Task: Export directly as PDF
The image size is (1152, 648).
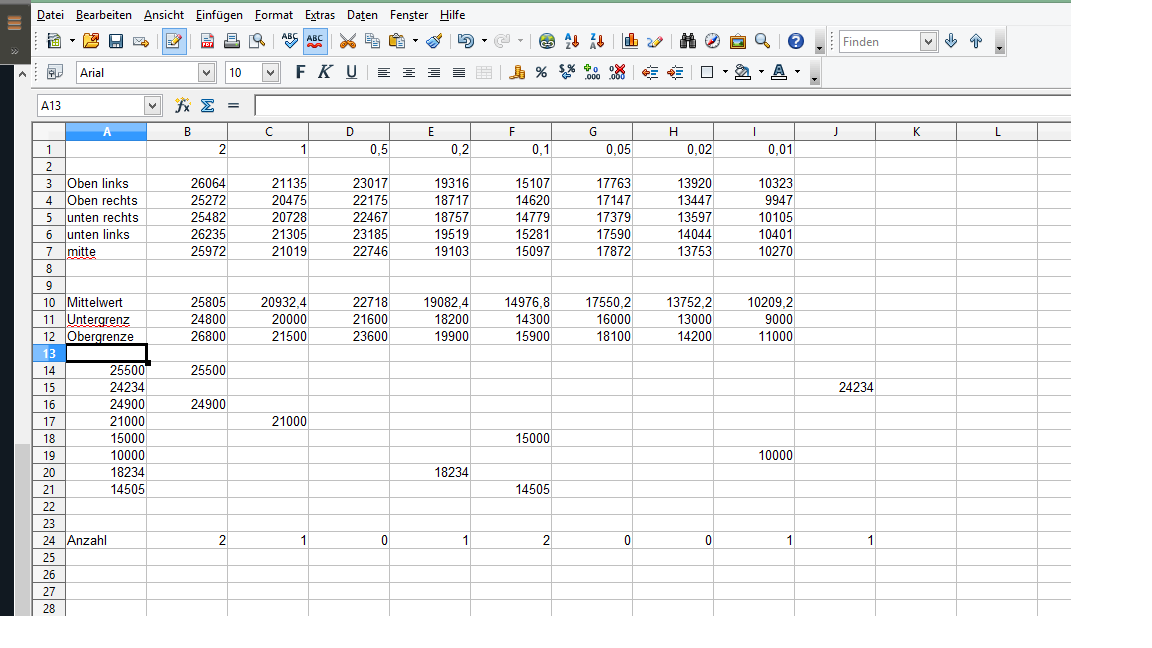Action: click(207, 41)
